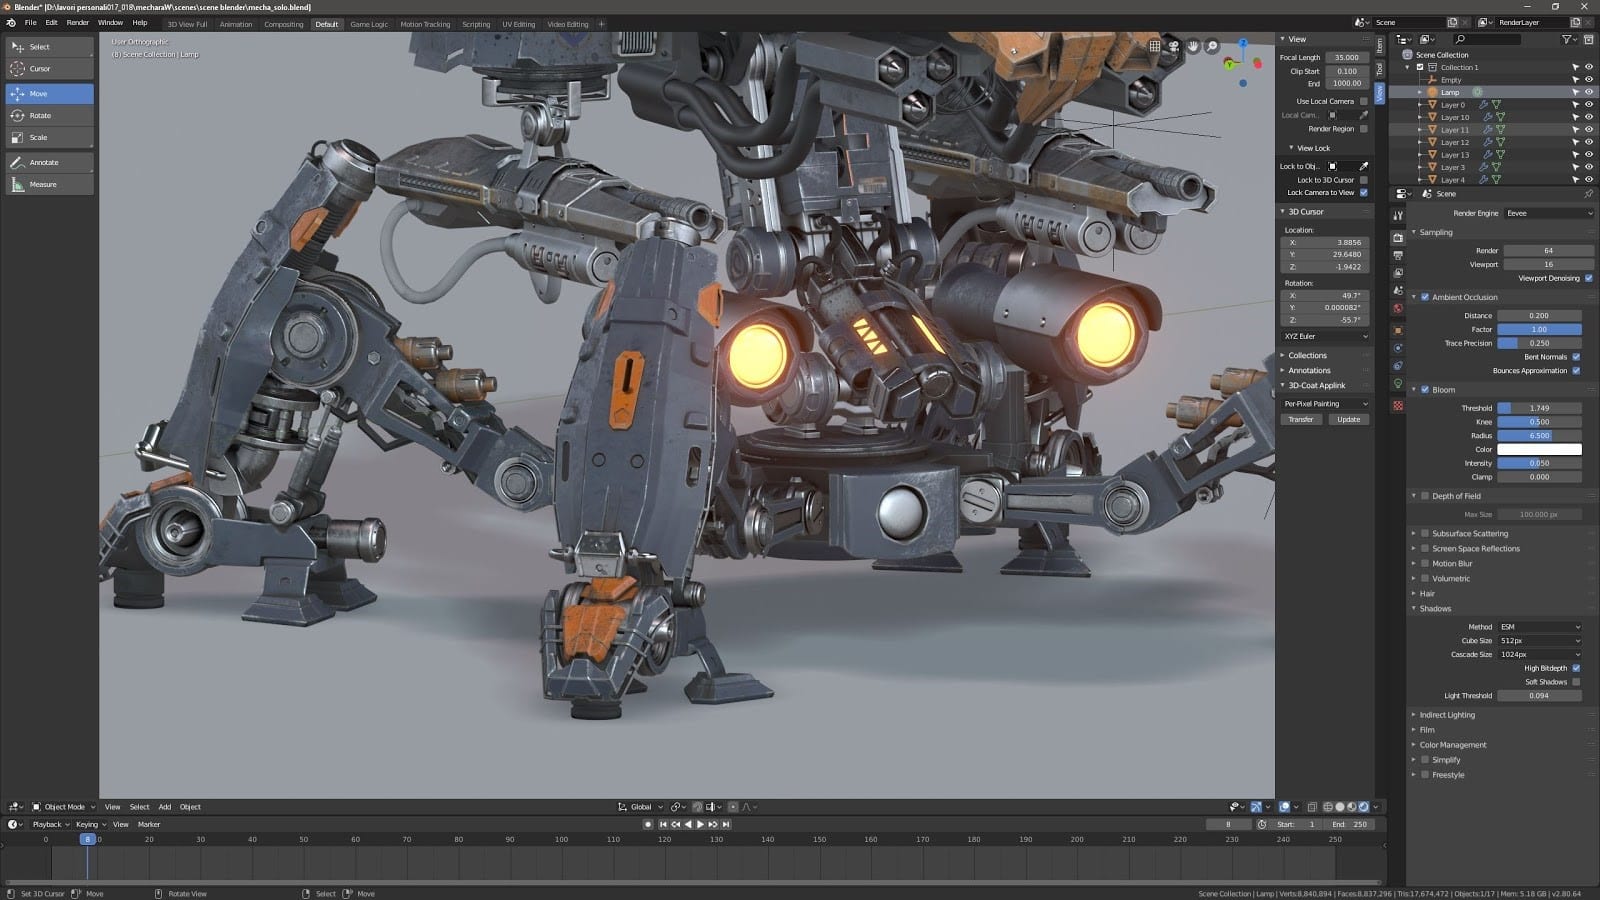Click the Bloom Color white swatch
Image resolution: width=1600 pixels, height=900 pixels.
point(1540,450)
